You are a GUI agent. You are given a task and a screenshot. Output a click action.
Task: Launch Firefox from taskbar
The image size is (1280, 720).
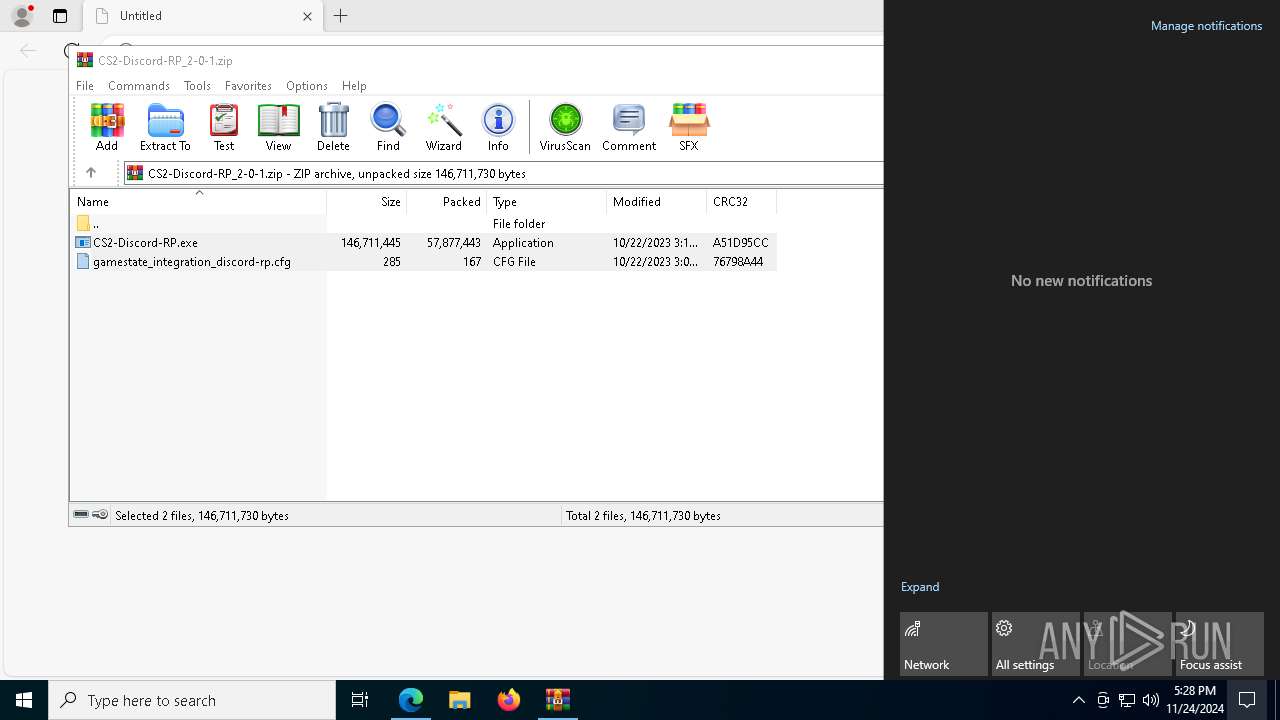[x=509, y=700]
